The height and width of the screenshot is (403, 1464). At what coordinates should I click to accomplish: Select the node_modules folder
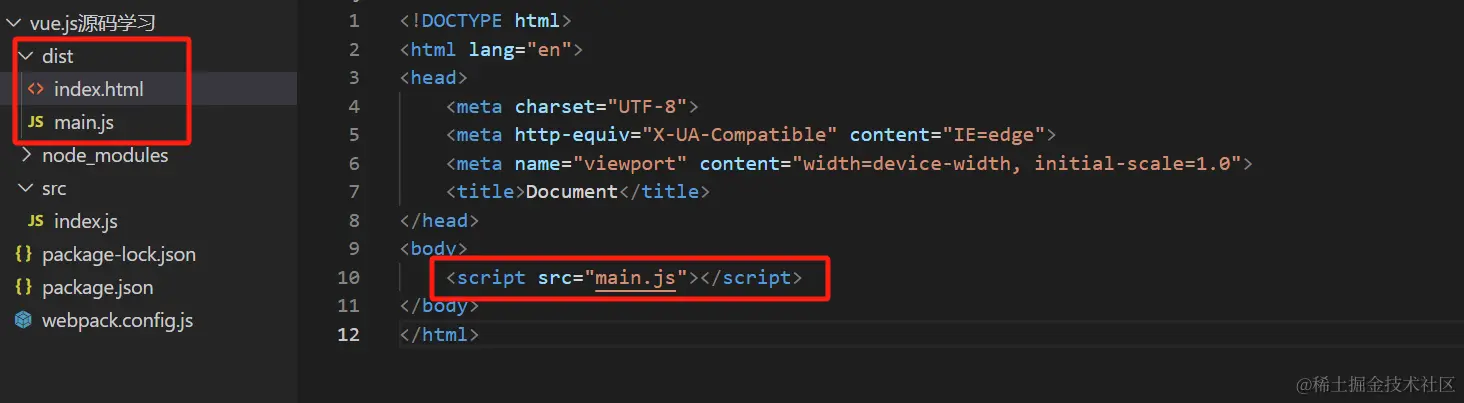coord(105,155)
